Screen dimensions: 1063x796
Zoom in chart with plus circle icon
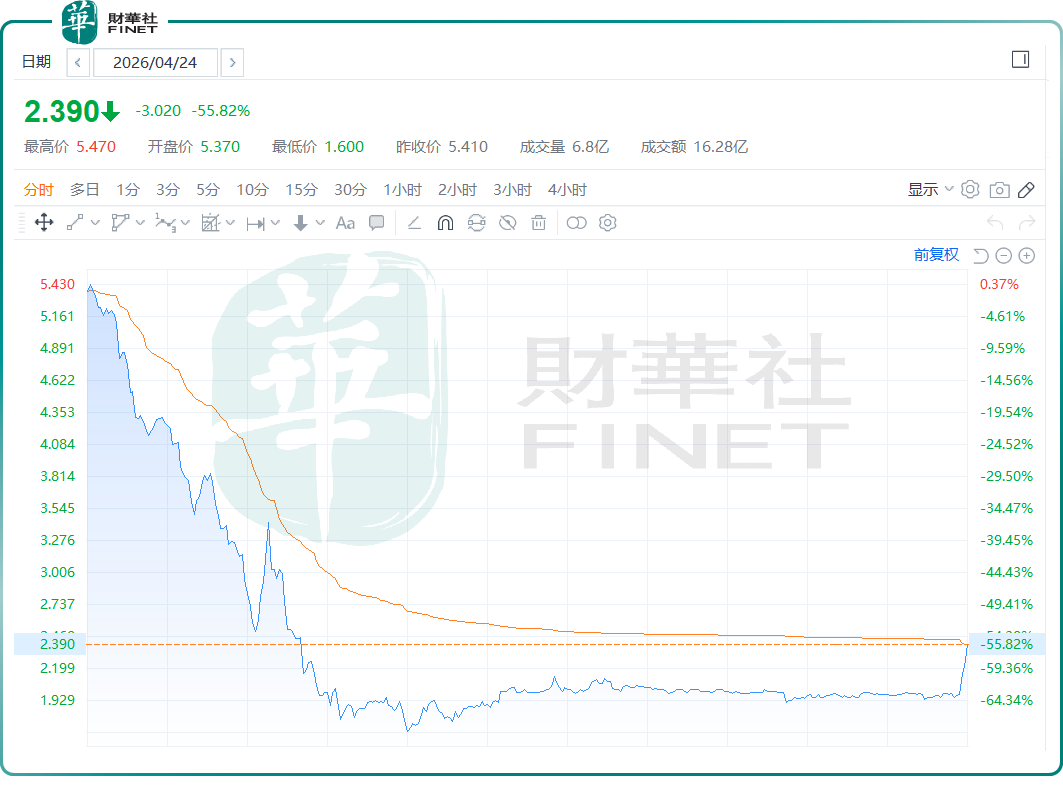[x=1026, y=256]
